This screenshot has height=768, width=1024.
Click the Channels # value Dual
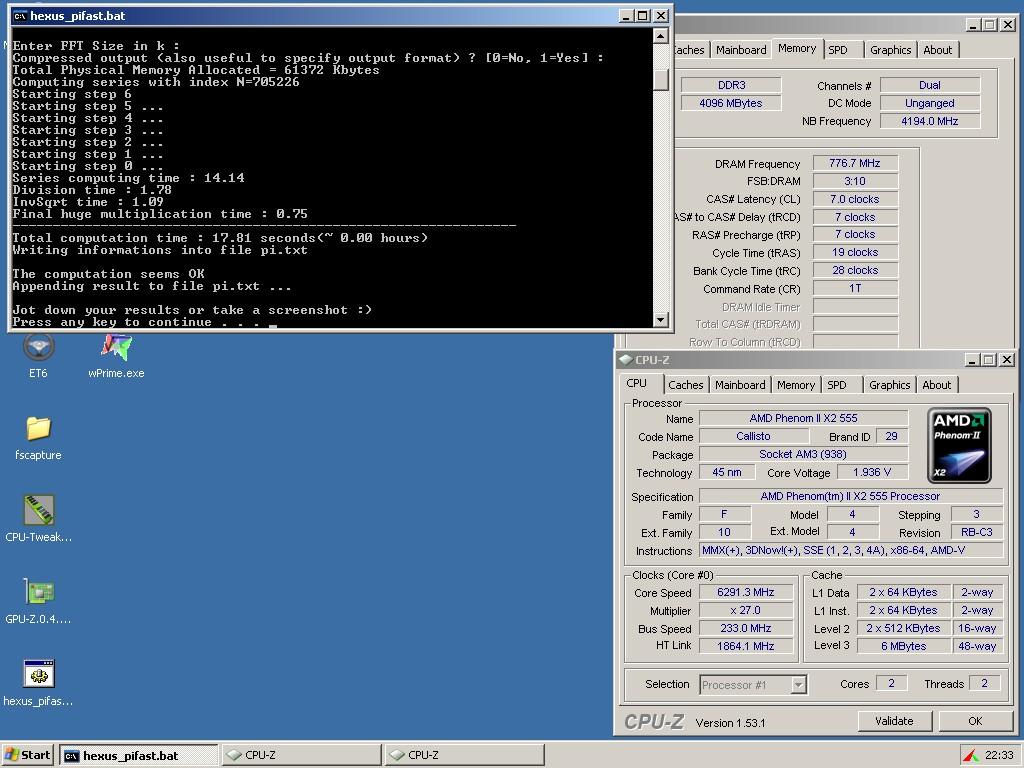point(930,85)
